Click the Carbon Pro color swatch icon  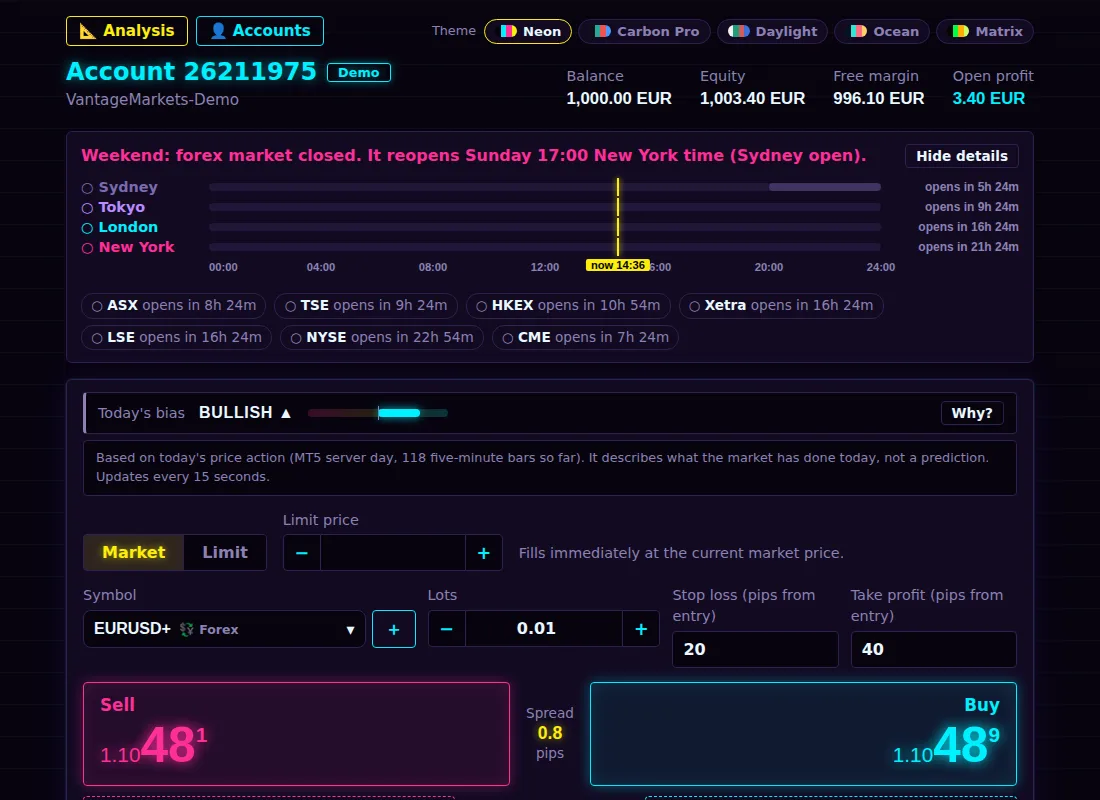coord(602,32)
